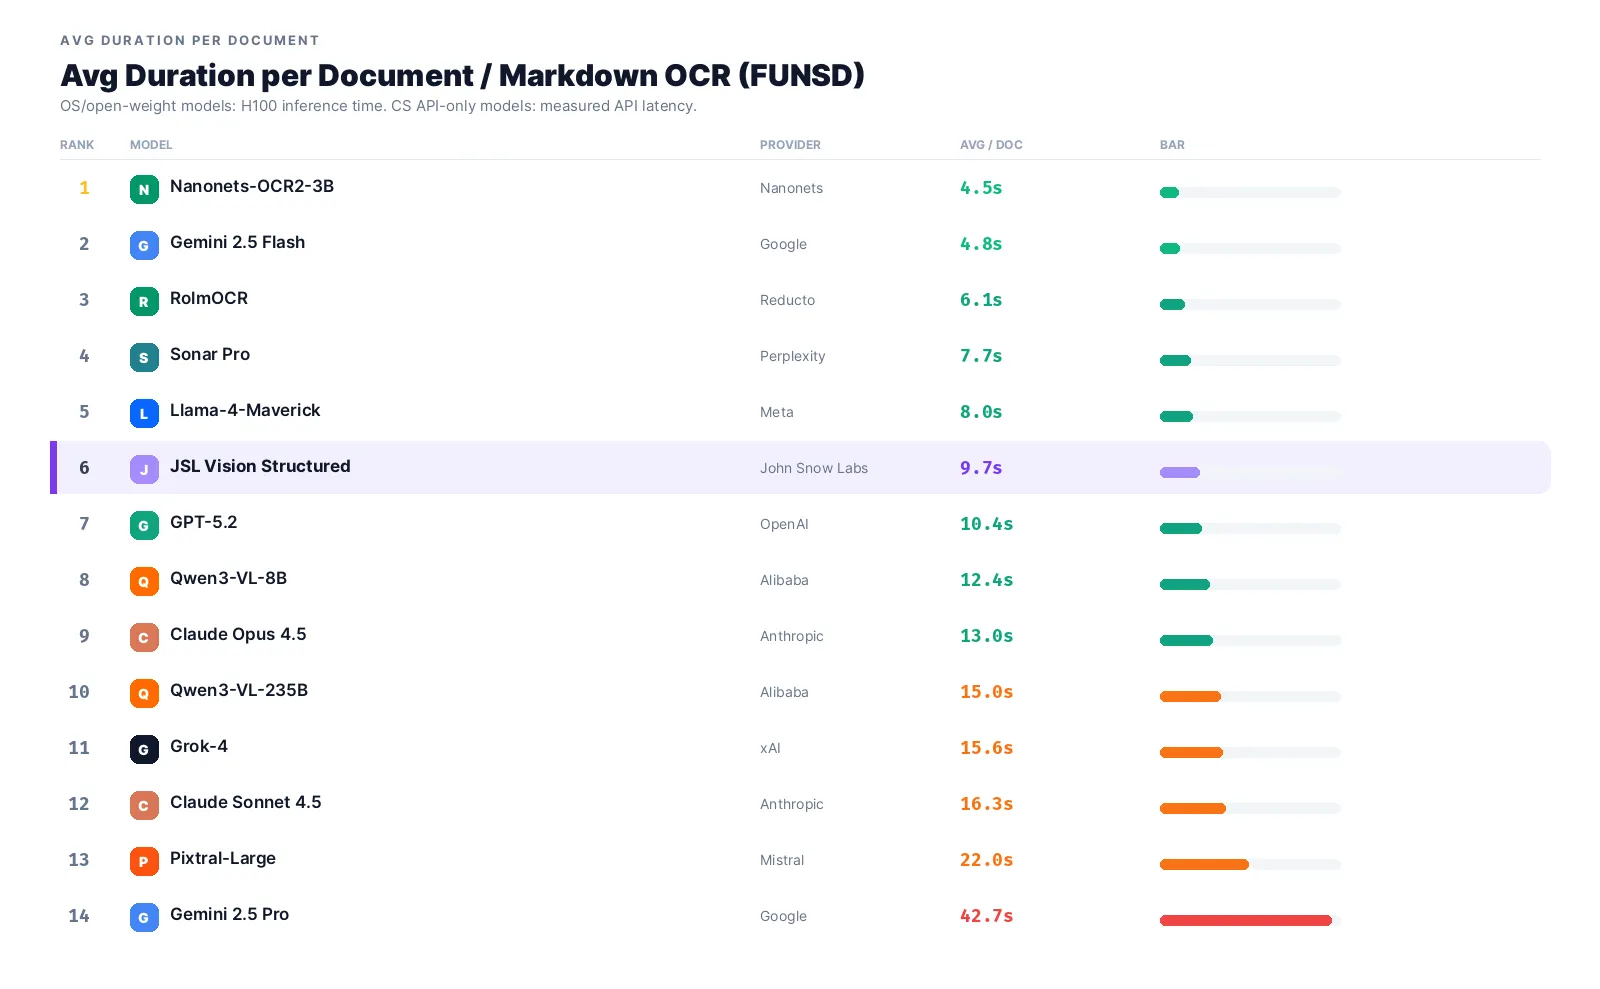Image resolution: width=1600 pixels, height=989 pixels.
Task: Select the green R icon for RolmOCR
Action: [x=144, y=301]
